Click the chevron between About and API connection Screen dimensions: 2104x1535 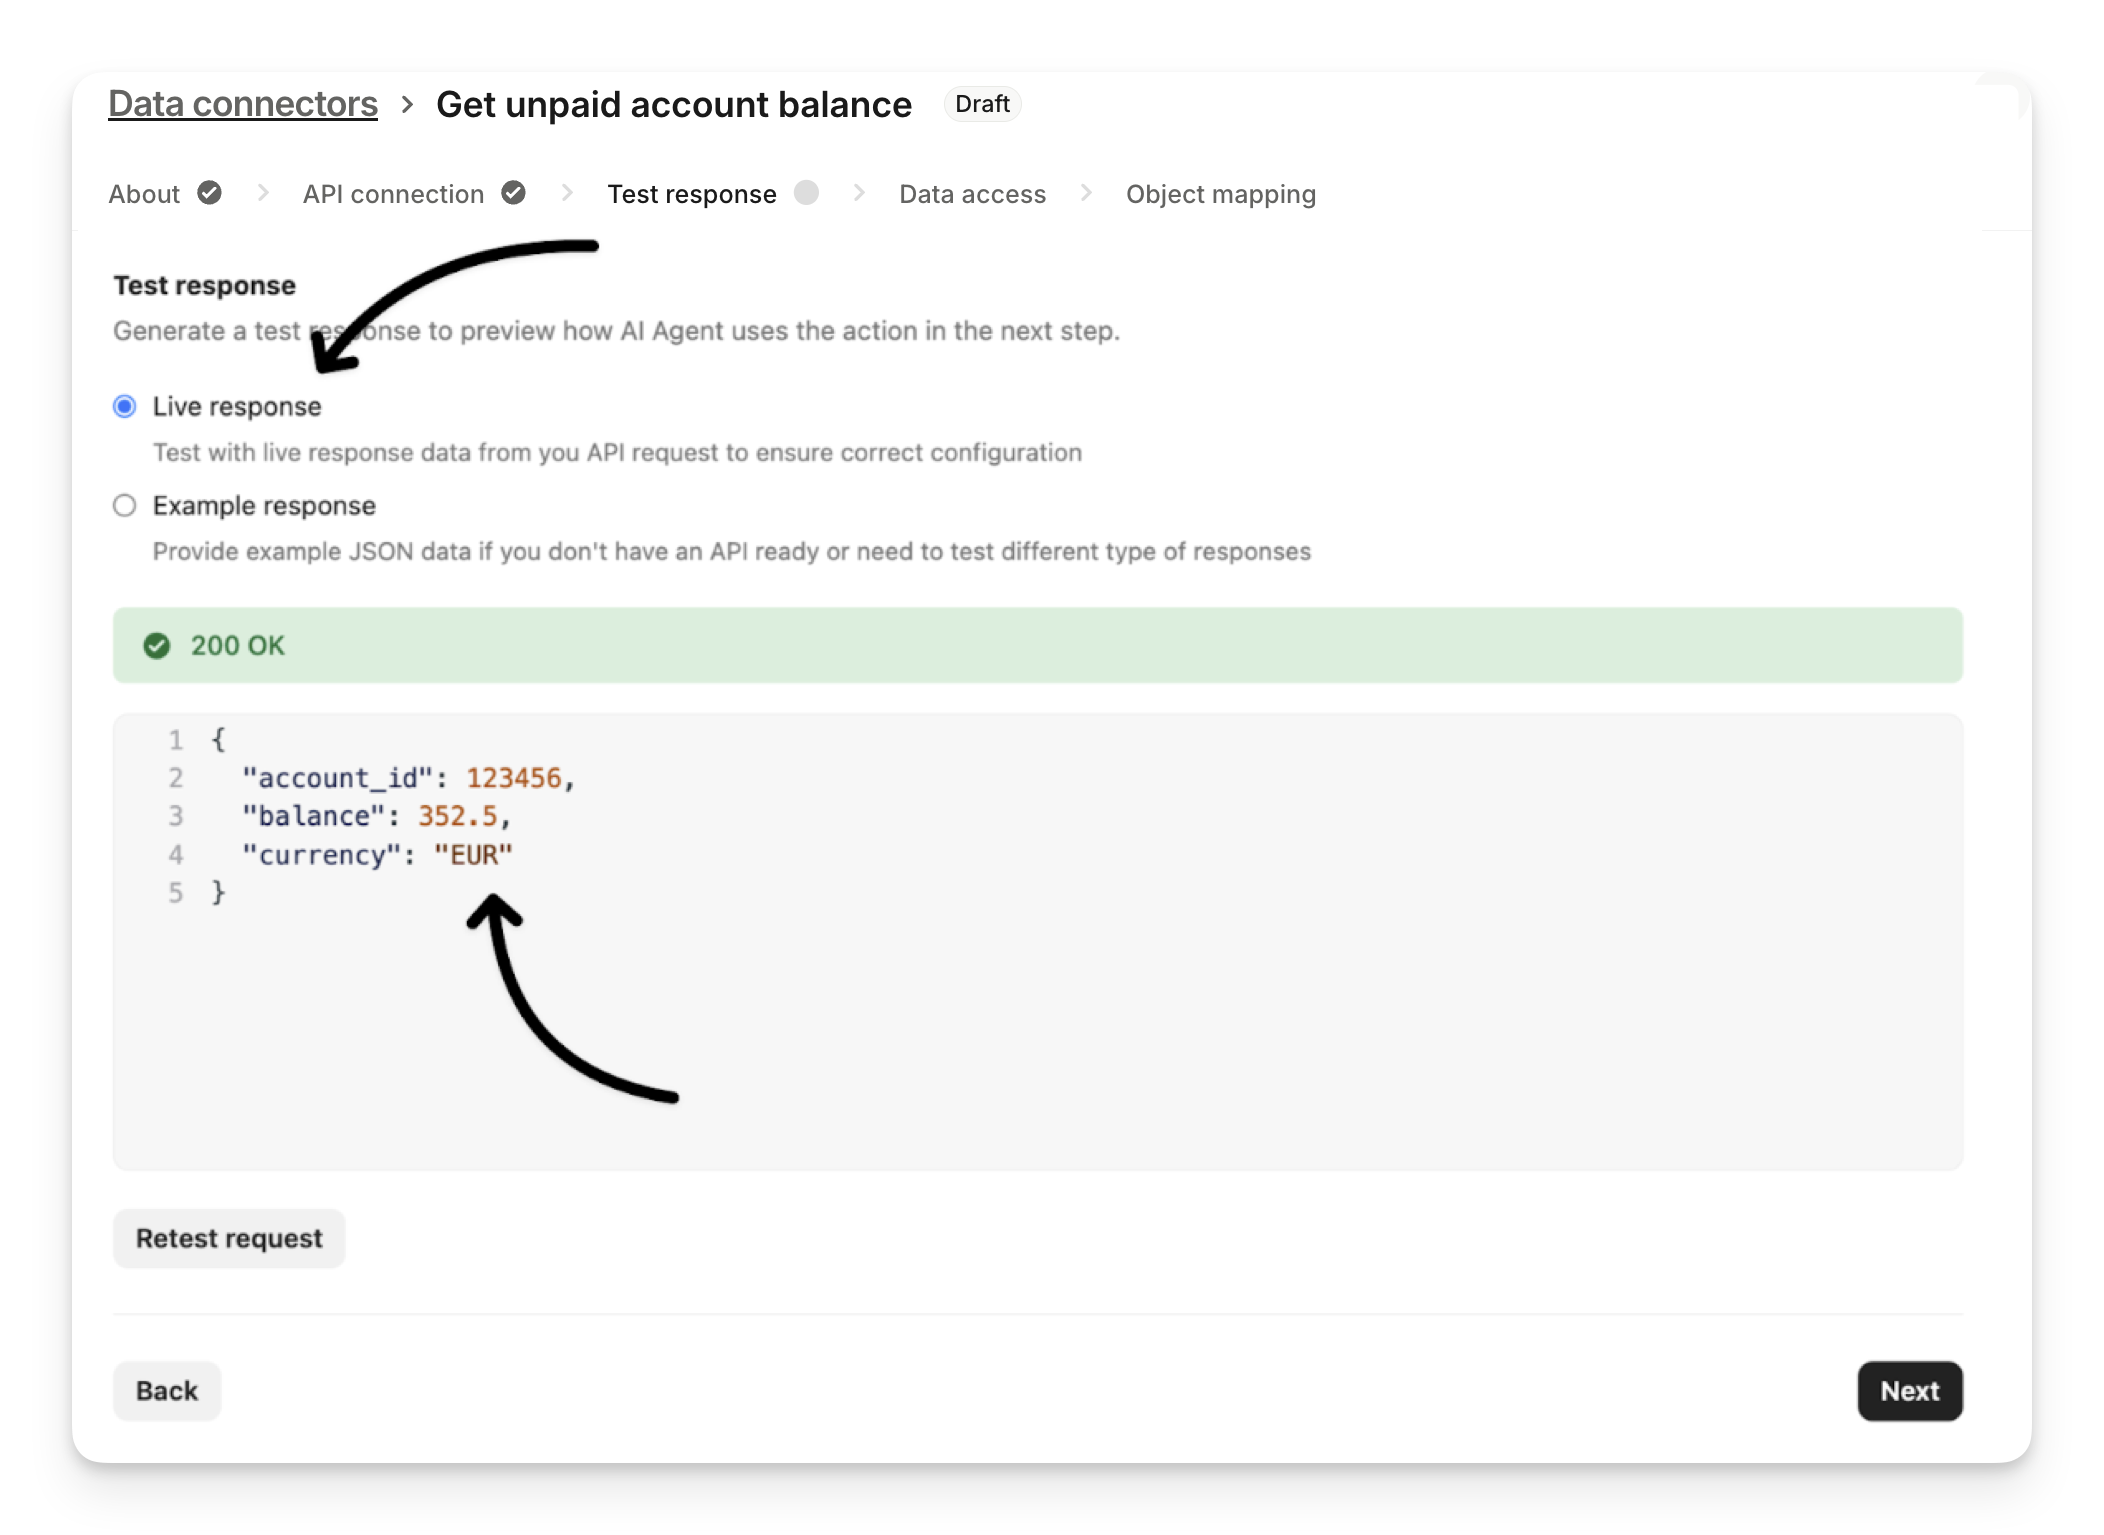click(263, 193)
